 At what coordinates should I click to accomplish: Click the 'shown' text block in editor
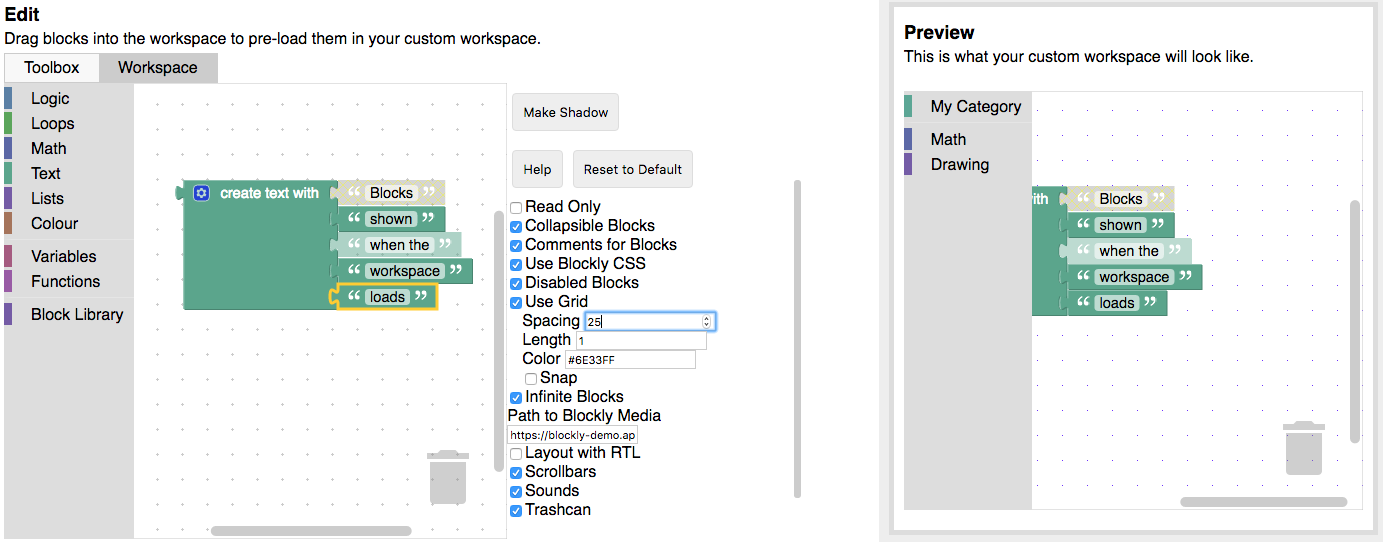[390, 219]
